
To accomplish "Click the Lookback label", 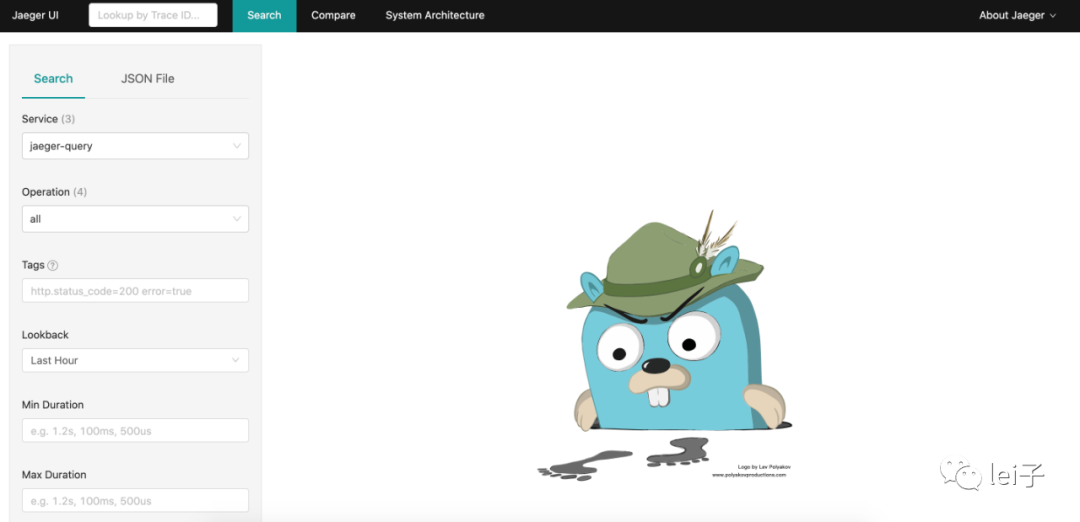I will click(x=45, y=335).
